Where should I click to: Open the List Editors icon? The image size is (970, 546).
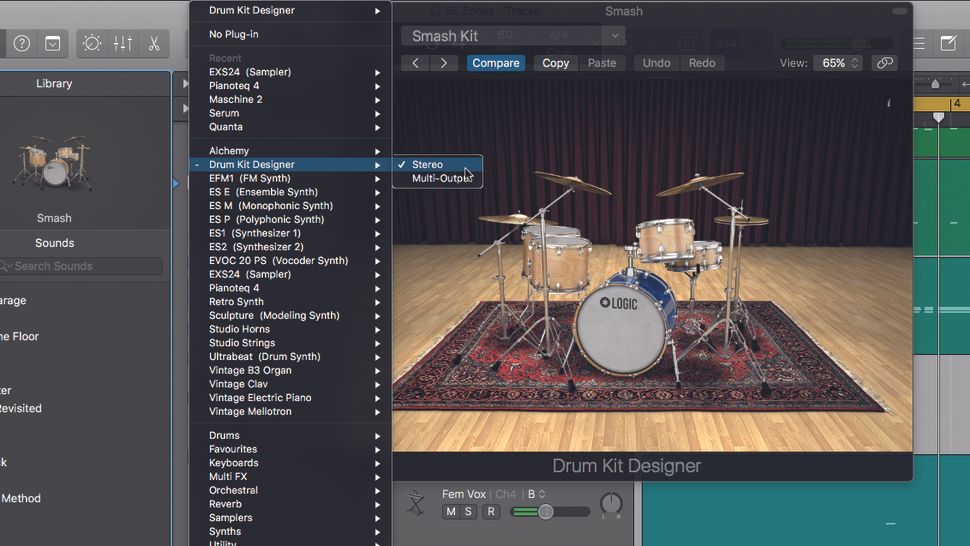919,43
